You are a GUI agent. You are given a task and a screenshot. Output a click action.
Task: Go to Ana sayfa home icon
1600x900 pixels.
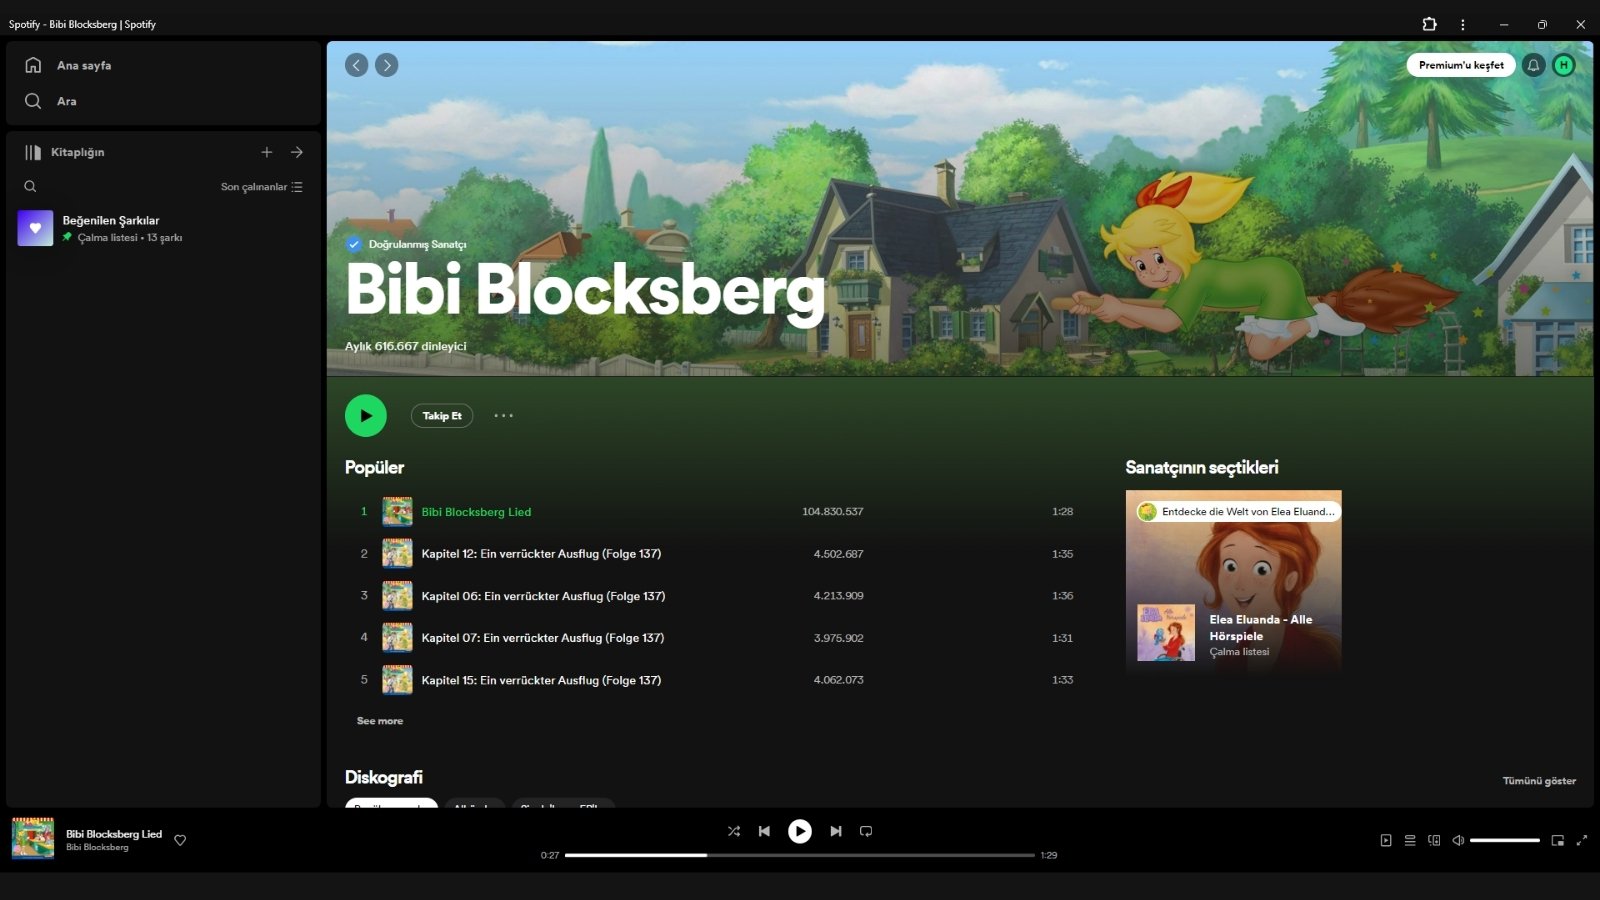coord(33,65)
